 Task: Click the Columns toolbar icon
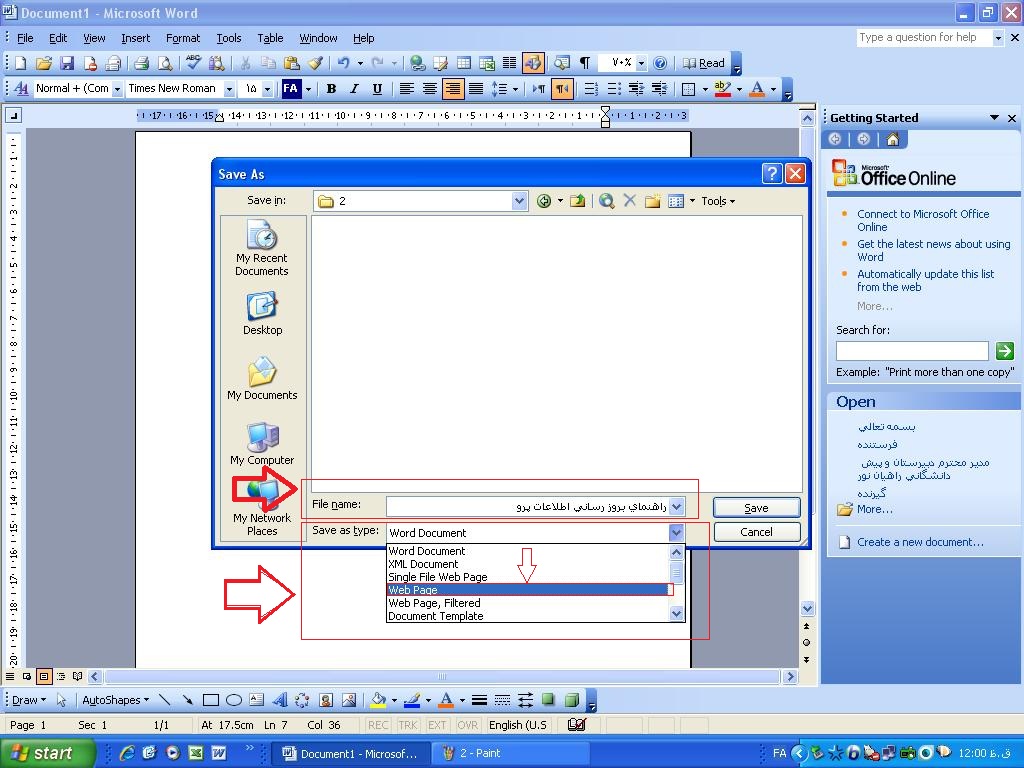click(509, 63)
